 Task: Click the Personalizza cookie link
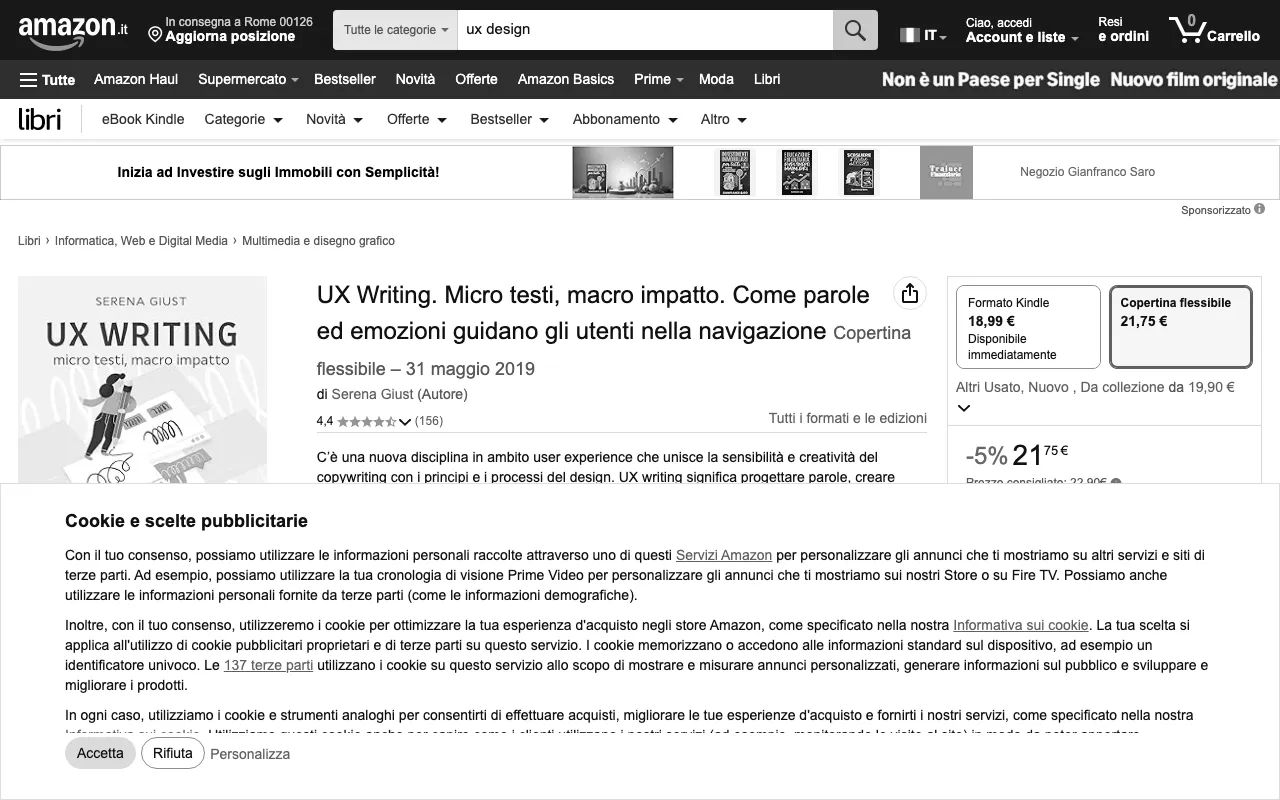250,754
